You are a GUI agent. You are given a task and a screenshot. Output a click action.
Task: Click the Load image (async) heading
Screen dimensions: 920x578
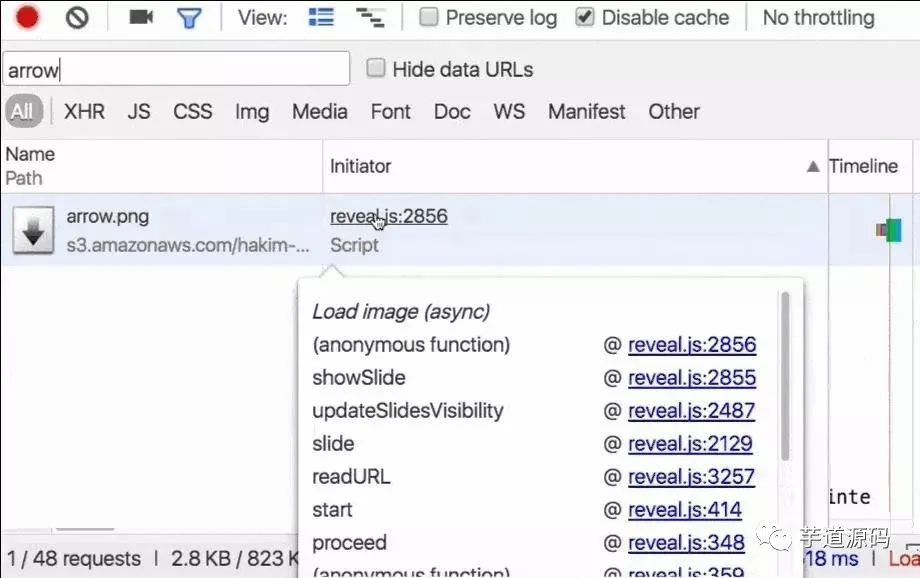[x=401, y=312]
